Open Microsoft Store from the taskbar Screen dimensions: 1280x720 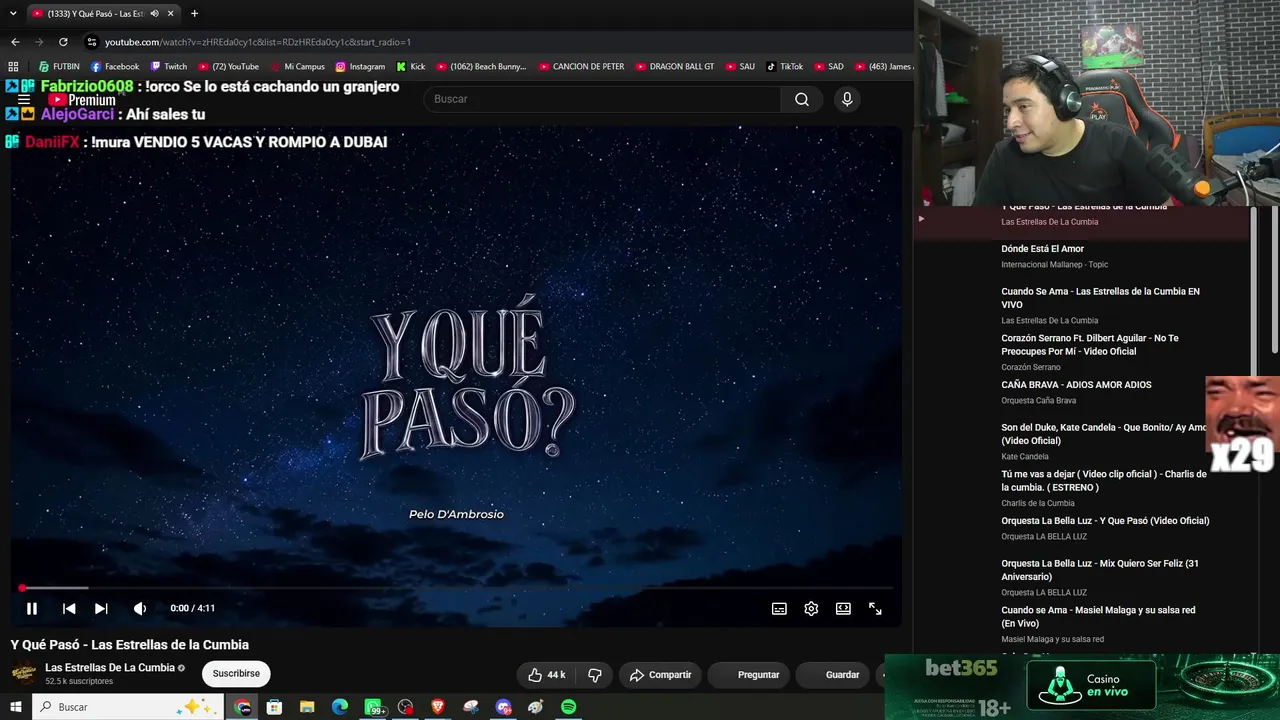(x=274, y=707)
